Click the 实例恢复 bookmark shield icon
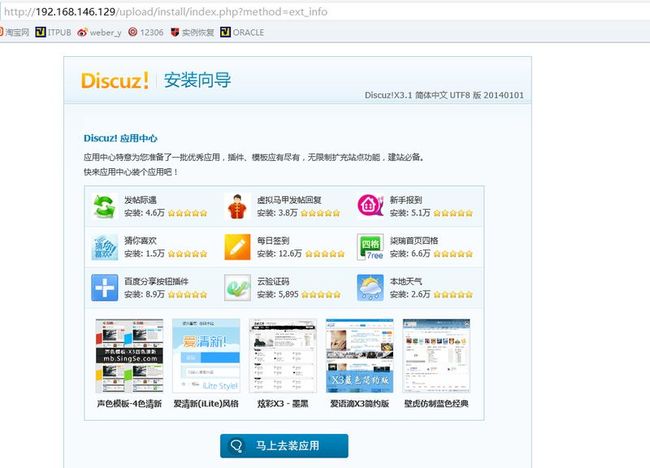Screen dimensions: 650x468 [175, 32]
